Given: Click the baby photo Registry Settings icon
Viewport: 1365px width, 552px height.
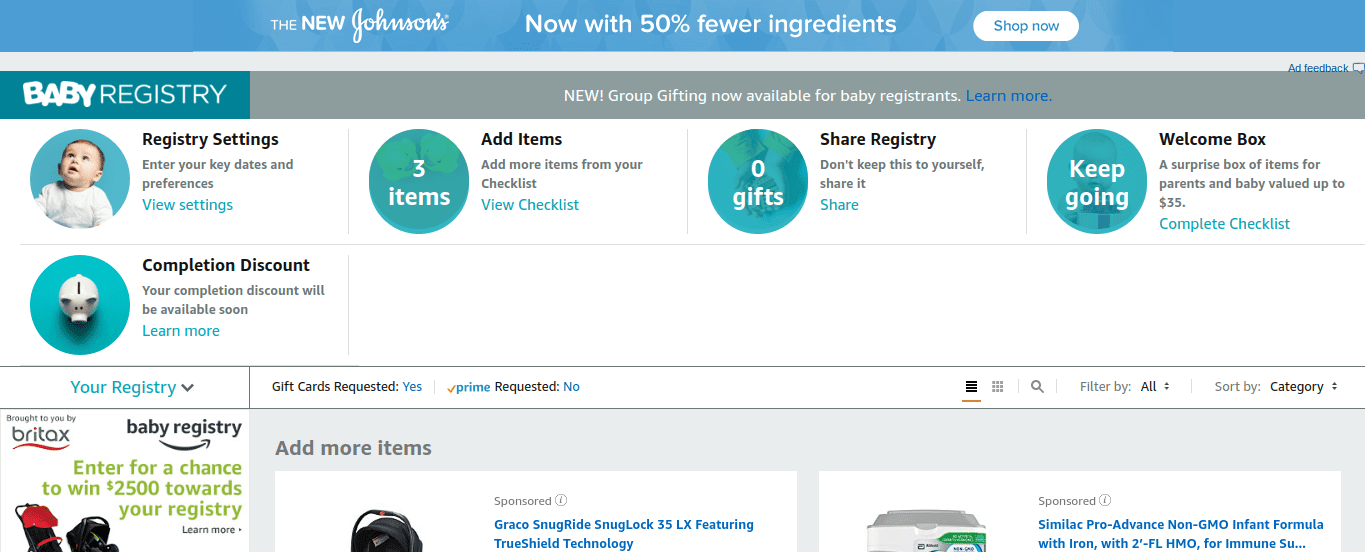Looking at the screenshot, I should click(x=79, y=182).
